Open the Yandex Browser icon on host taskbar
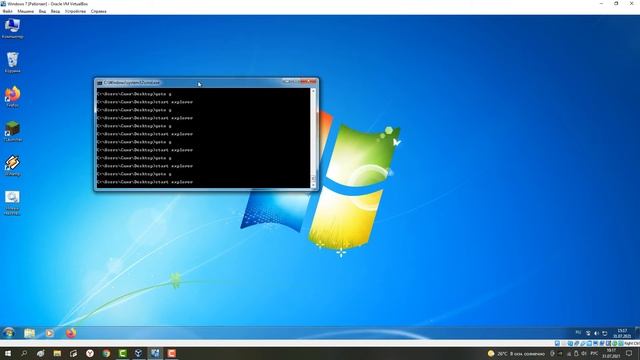This screenshot has height=360, width=640. [90, 353]
